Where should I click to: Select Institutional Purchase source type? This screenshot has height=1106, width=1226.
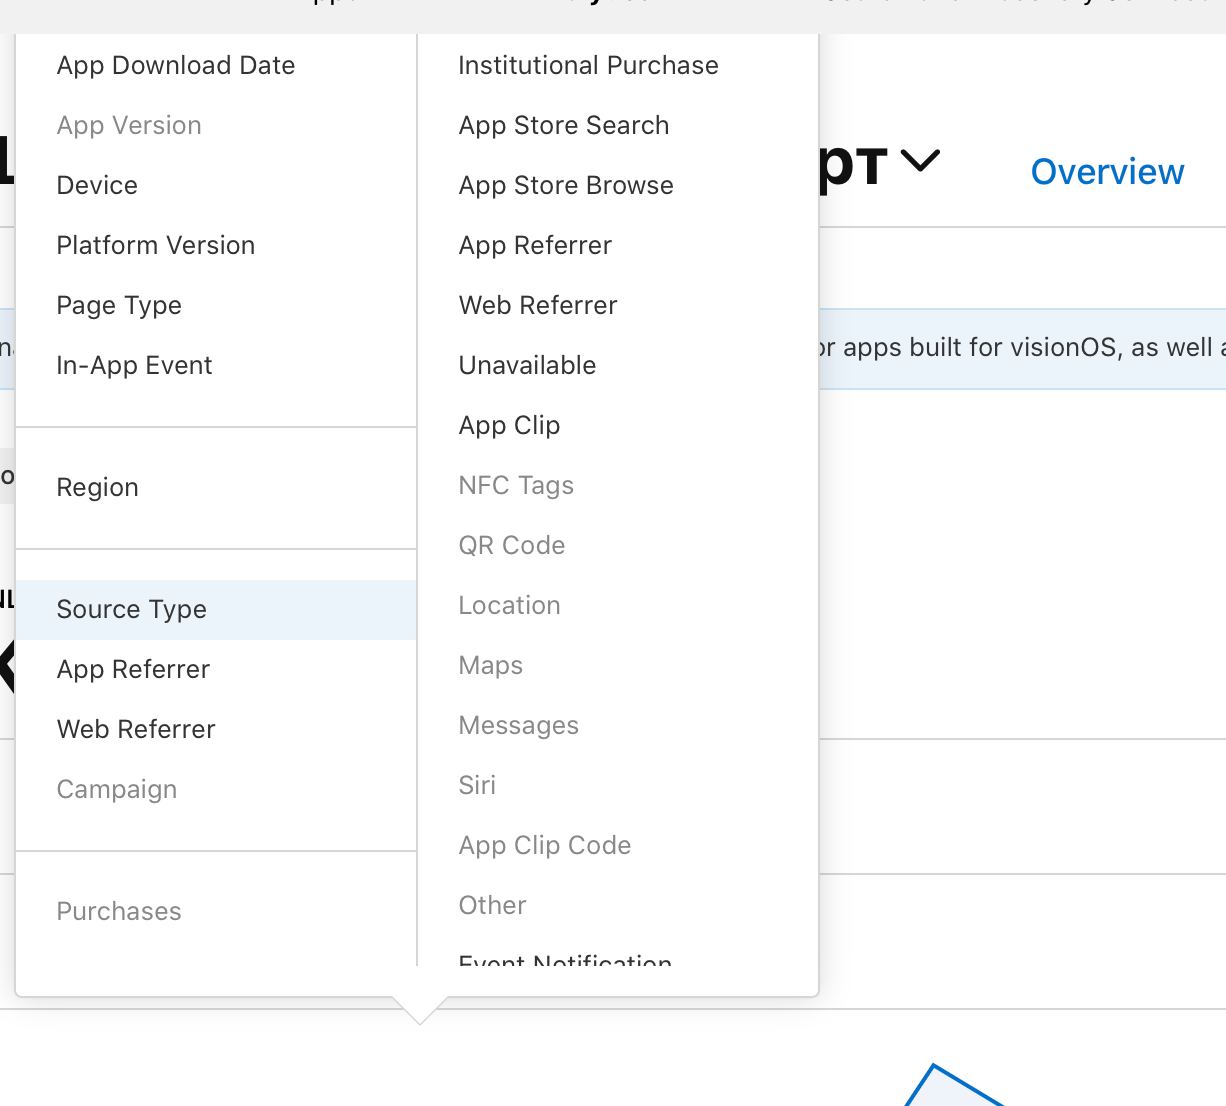[588, 66]
